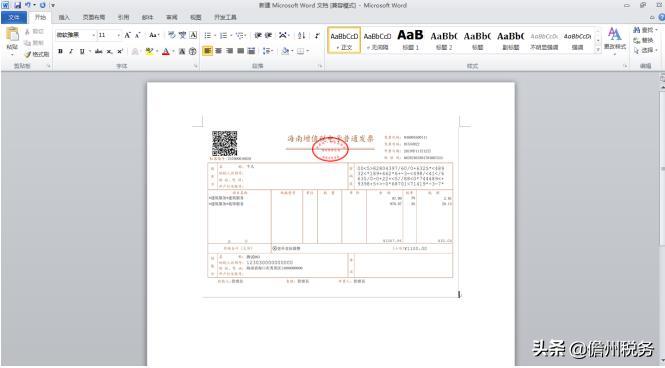Activate the Format Painter (格式刷)
This screenshot has height=368, width=665.
[36, 54]
